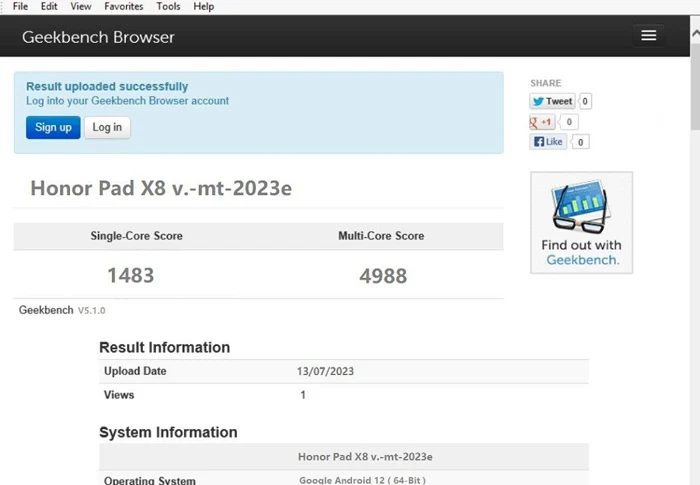
Task: Click the Google +1 count bubble
Action: click(569, 122)
